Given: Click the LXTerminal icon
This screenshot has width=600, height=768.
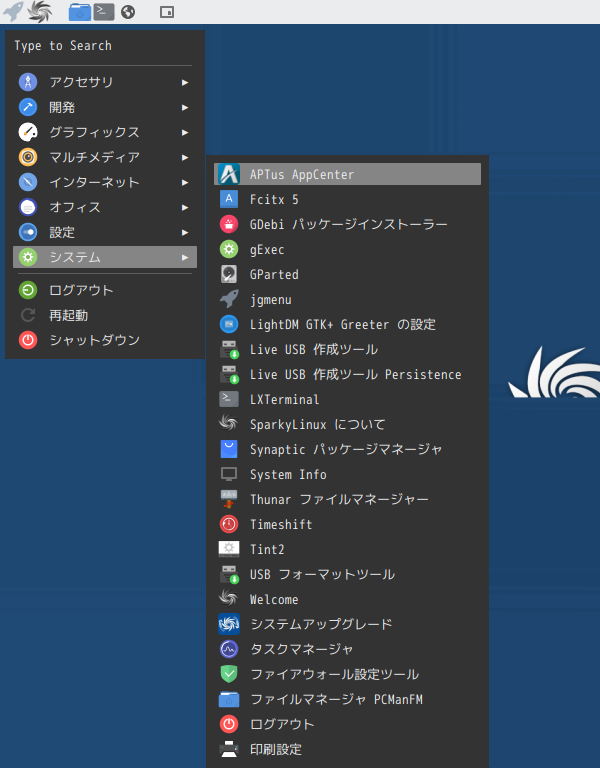Looking at the screenshot, I should pyautogui.click(x=229, y=399).
